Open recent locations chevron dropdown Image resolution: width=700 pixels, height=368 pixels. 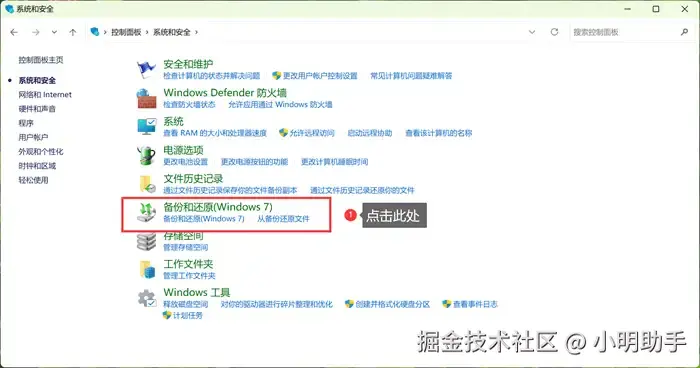point(54,32)
